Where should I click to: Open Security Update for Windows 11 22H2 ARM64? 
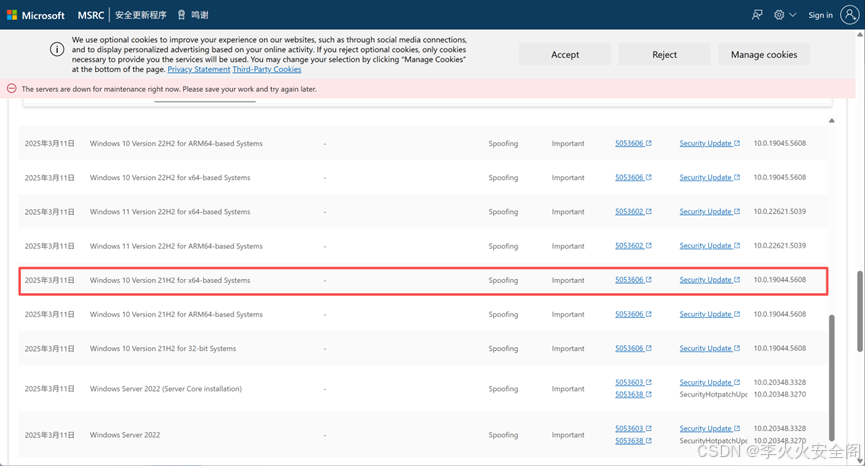[x=709, y=246]
